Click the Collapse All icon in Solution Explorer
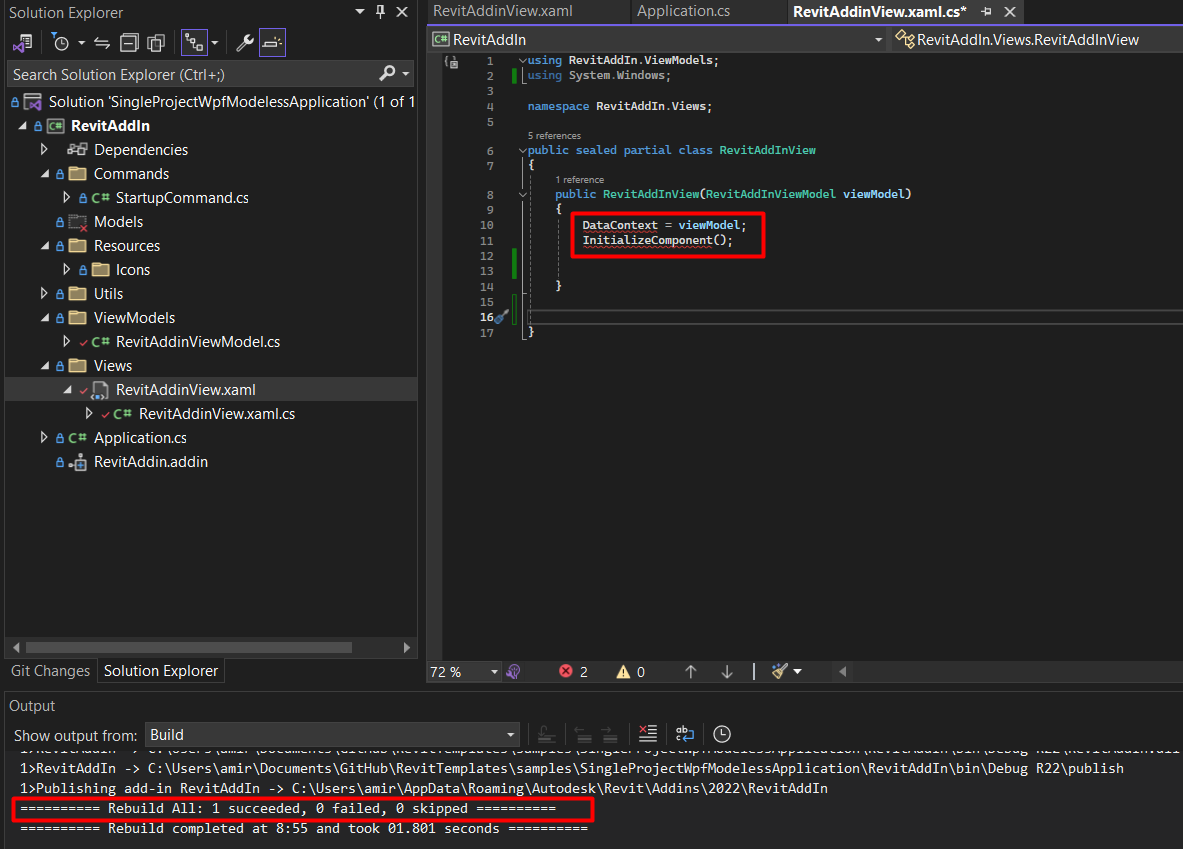 tap(130, 43)
